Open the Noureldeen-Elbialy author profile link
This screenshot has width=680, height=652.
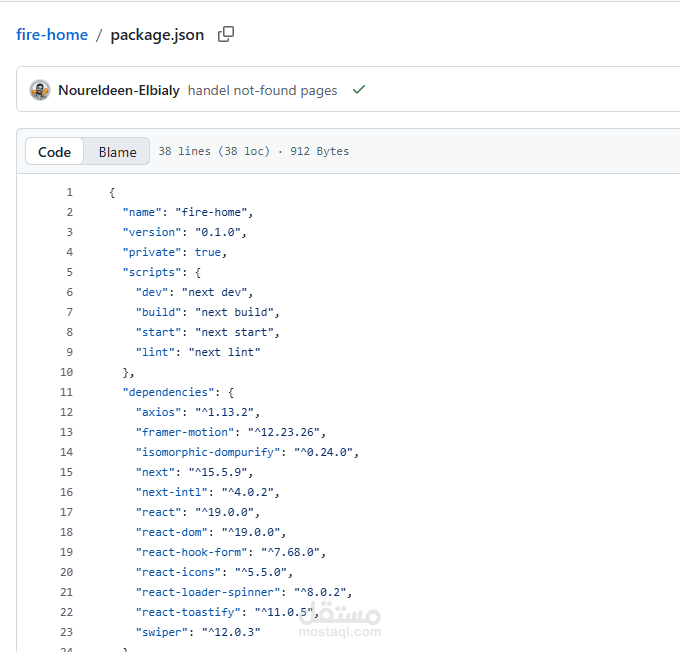119,90
